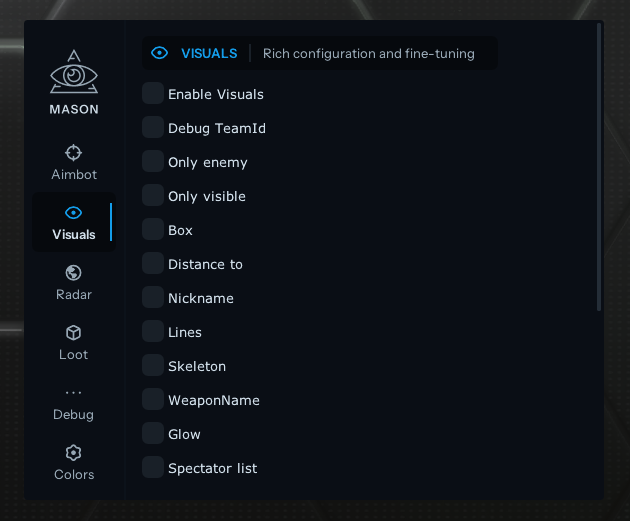Click the vertical scrollbar on the right
630x521 pixels.
[599, 165]
